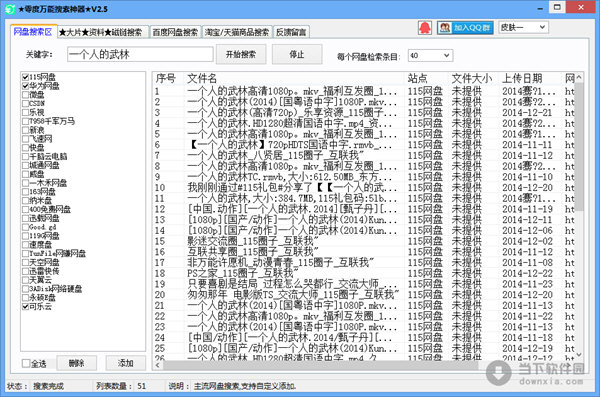Sort by the 序号 column header

169,78
